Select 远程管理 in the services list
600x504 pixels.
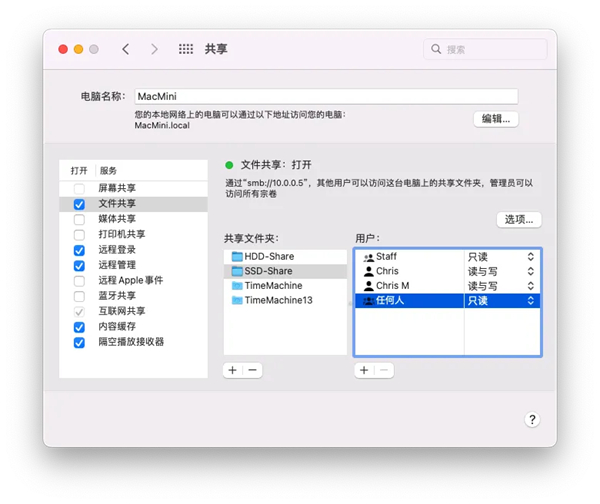pos(117,265)
